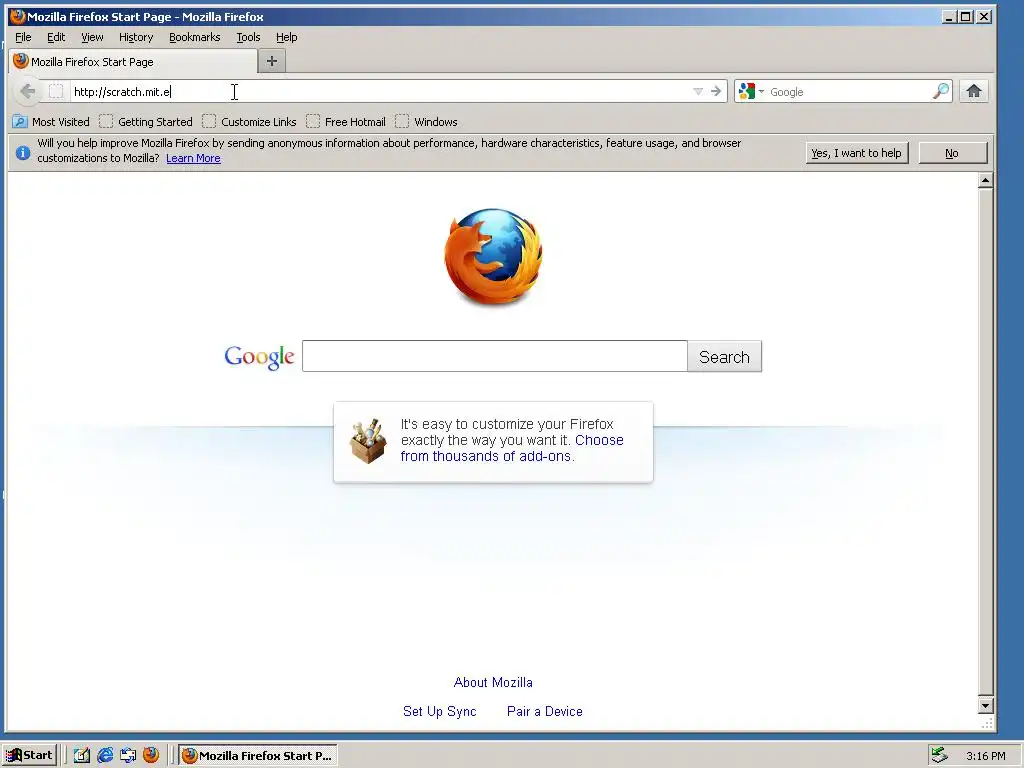The width and height of the screenshot is (1024, 768).
Task: Launch Internet Explorer from quick launch
Action: [x=104, y=756]
